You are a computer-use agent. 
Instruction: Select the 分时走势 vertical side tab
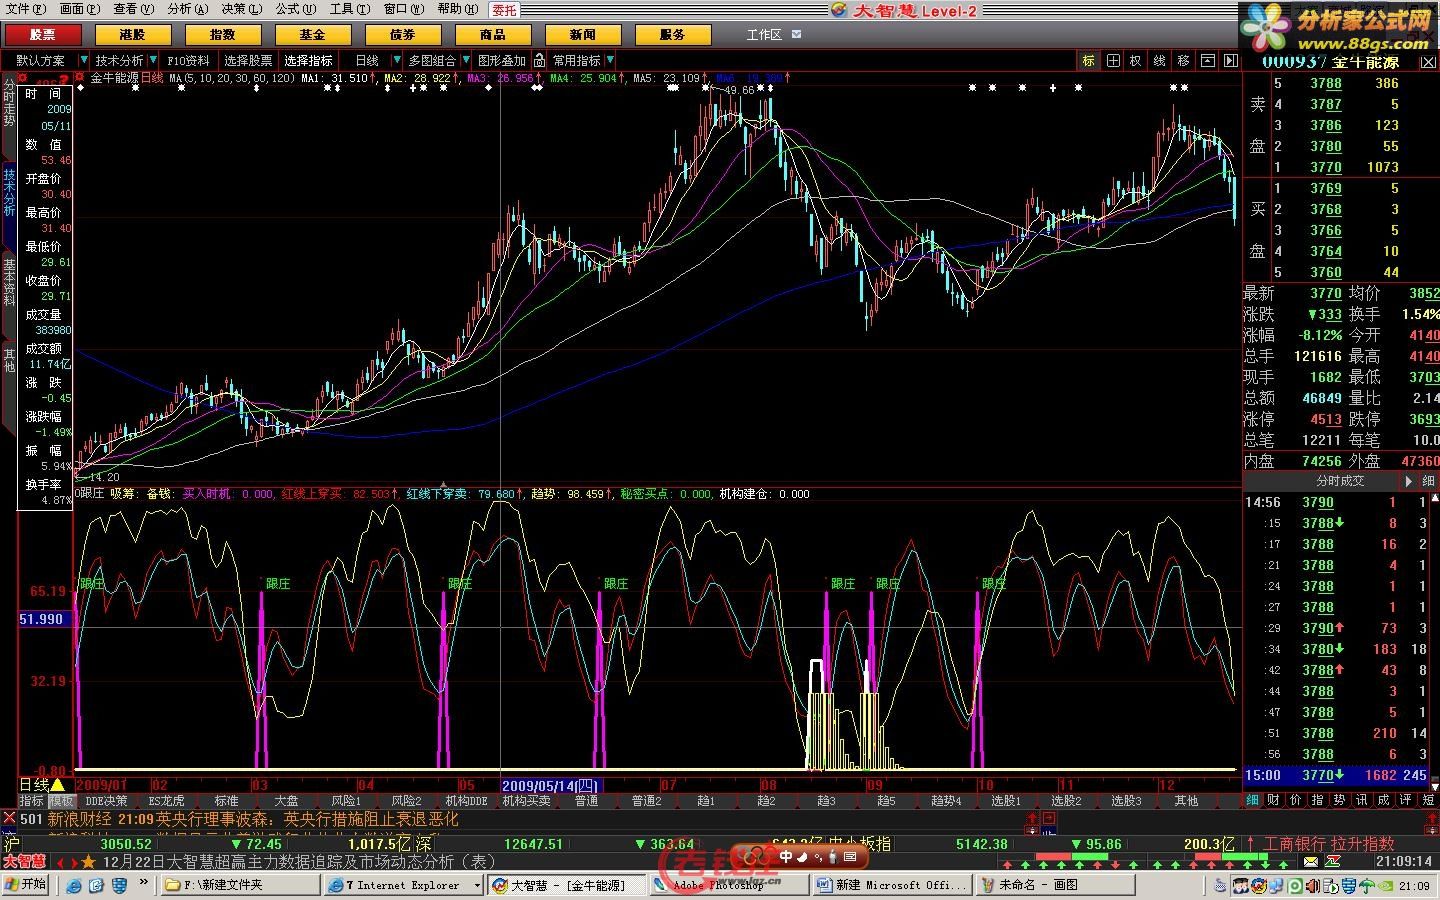[x=9, y=103]
